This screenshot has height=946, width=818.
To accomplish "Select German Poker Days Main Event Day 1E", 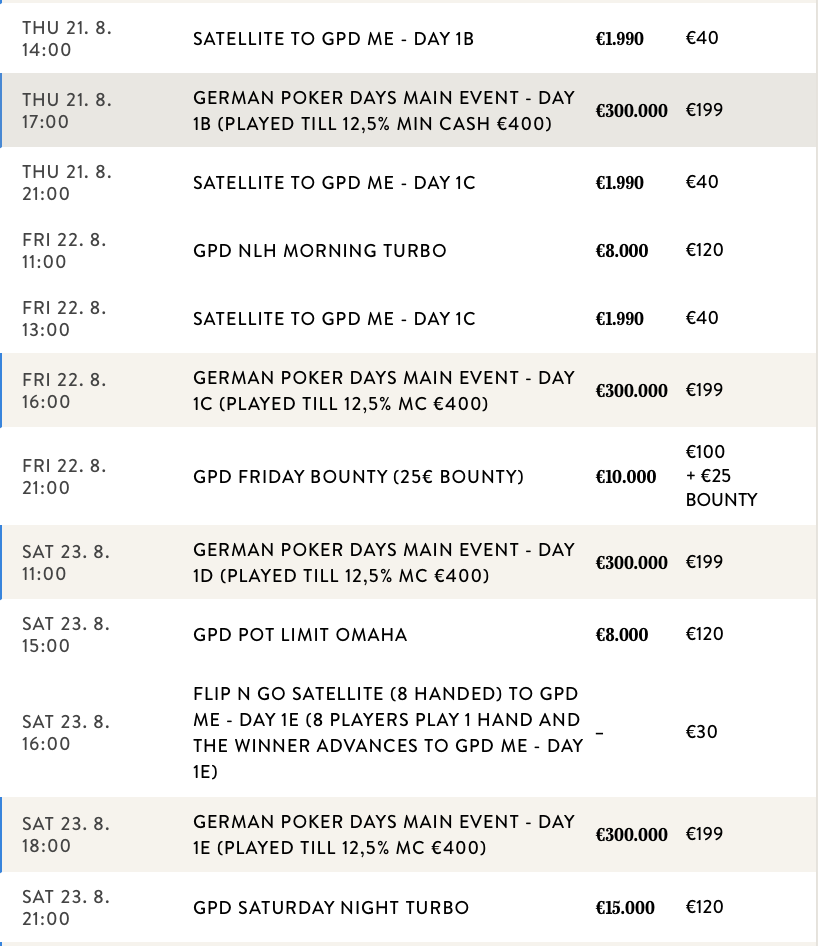I will pyautogui.click(x=384, y=835).
